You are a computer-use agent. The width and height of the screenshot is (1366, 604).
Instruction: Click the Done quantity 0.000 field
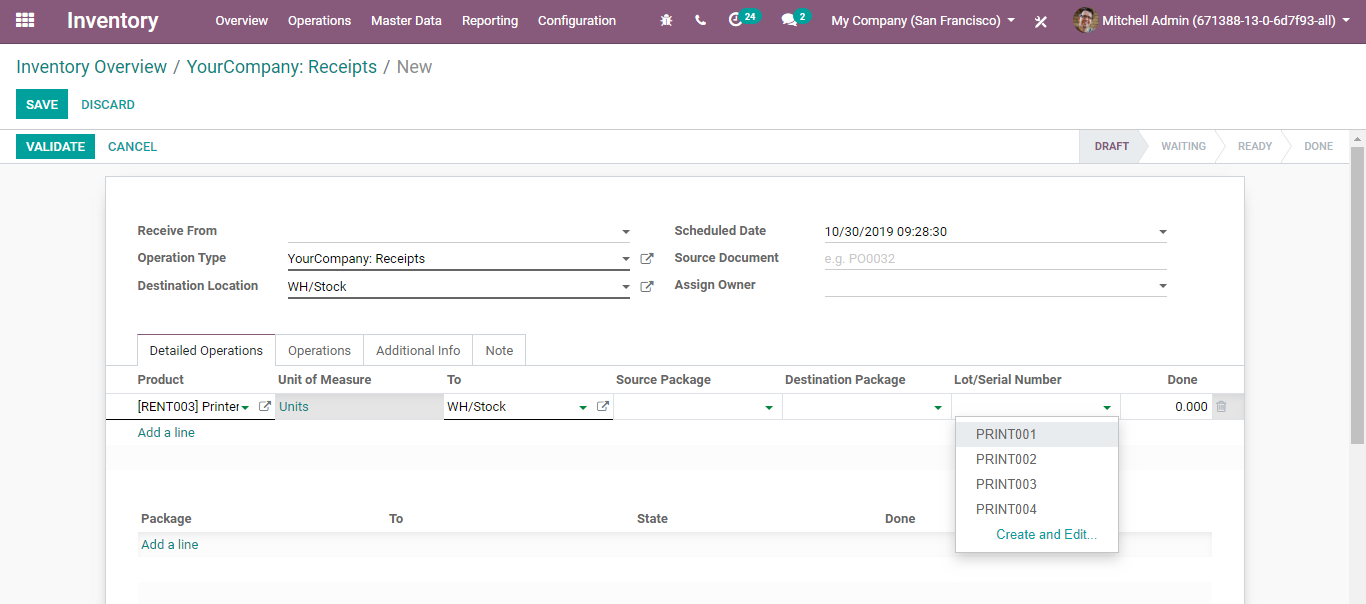[1166, 407]
